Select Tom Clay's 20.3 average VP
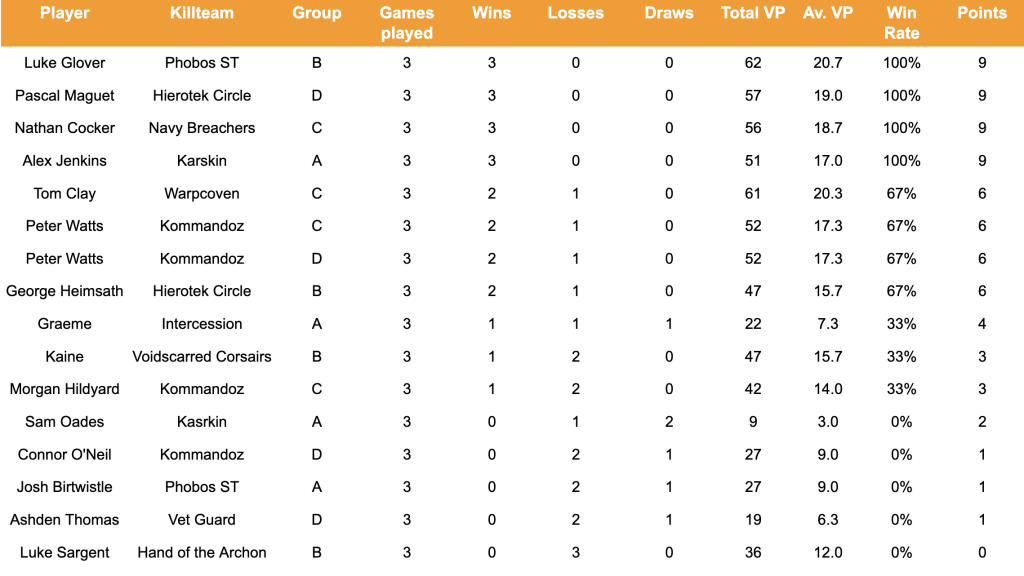This screenshot has width=1024, height=576. pyautogui.click(x=828, y=193)
